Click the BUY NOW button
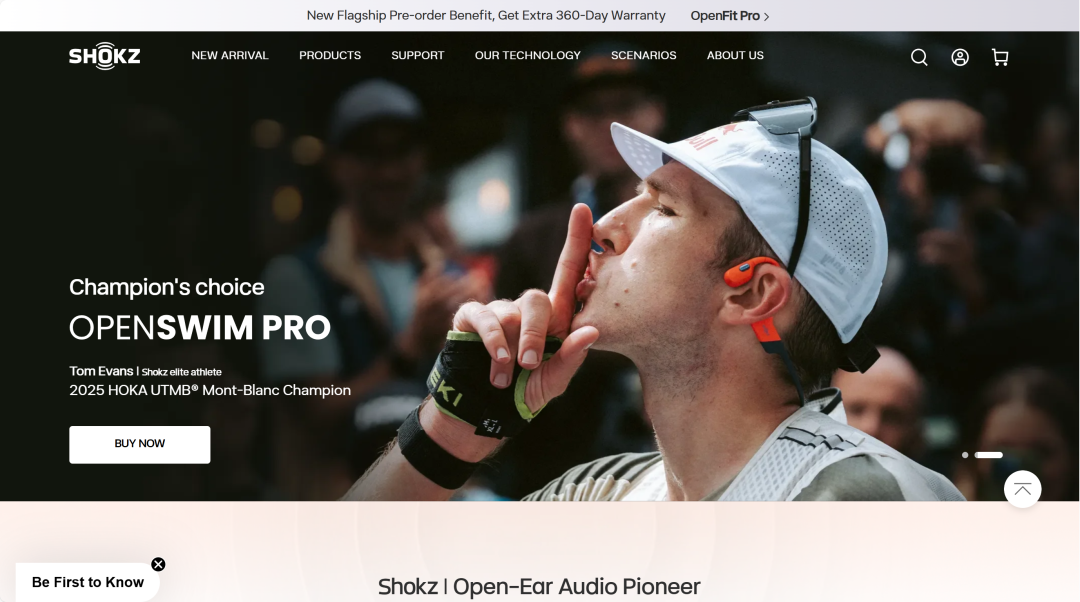This screenshot has width=1080, height=602. coord(140,444)
